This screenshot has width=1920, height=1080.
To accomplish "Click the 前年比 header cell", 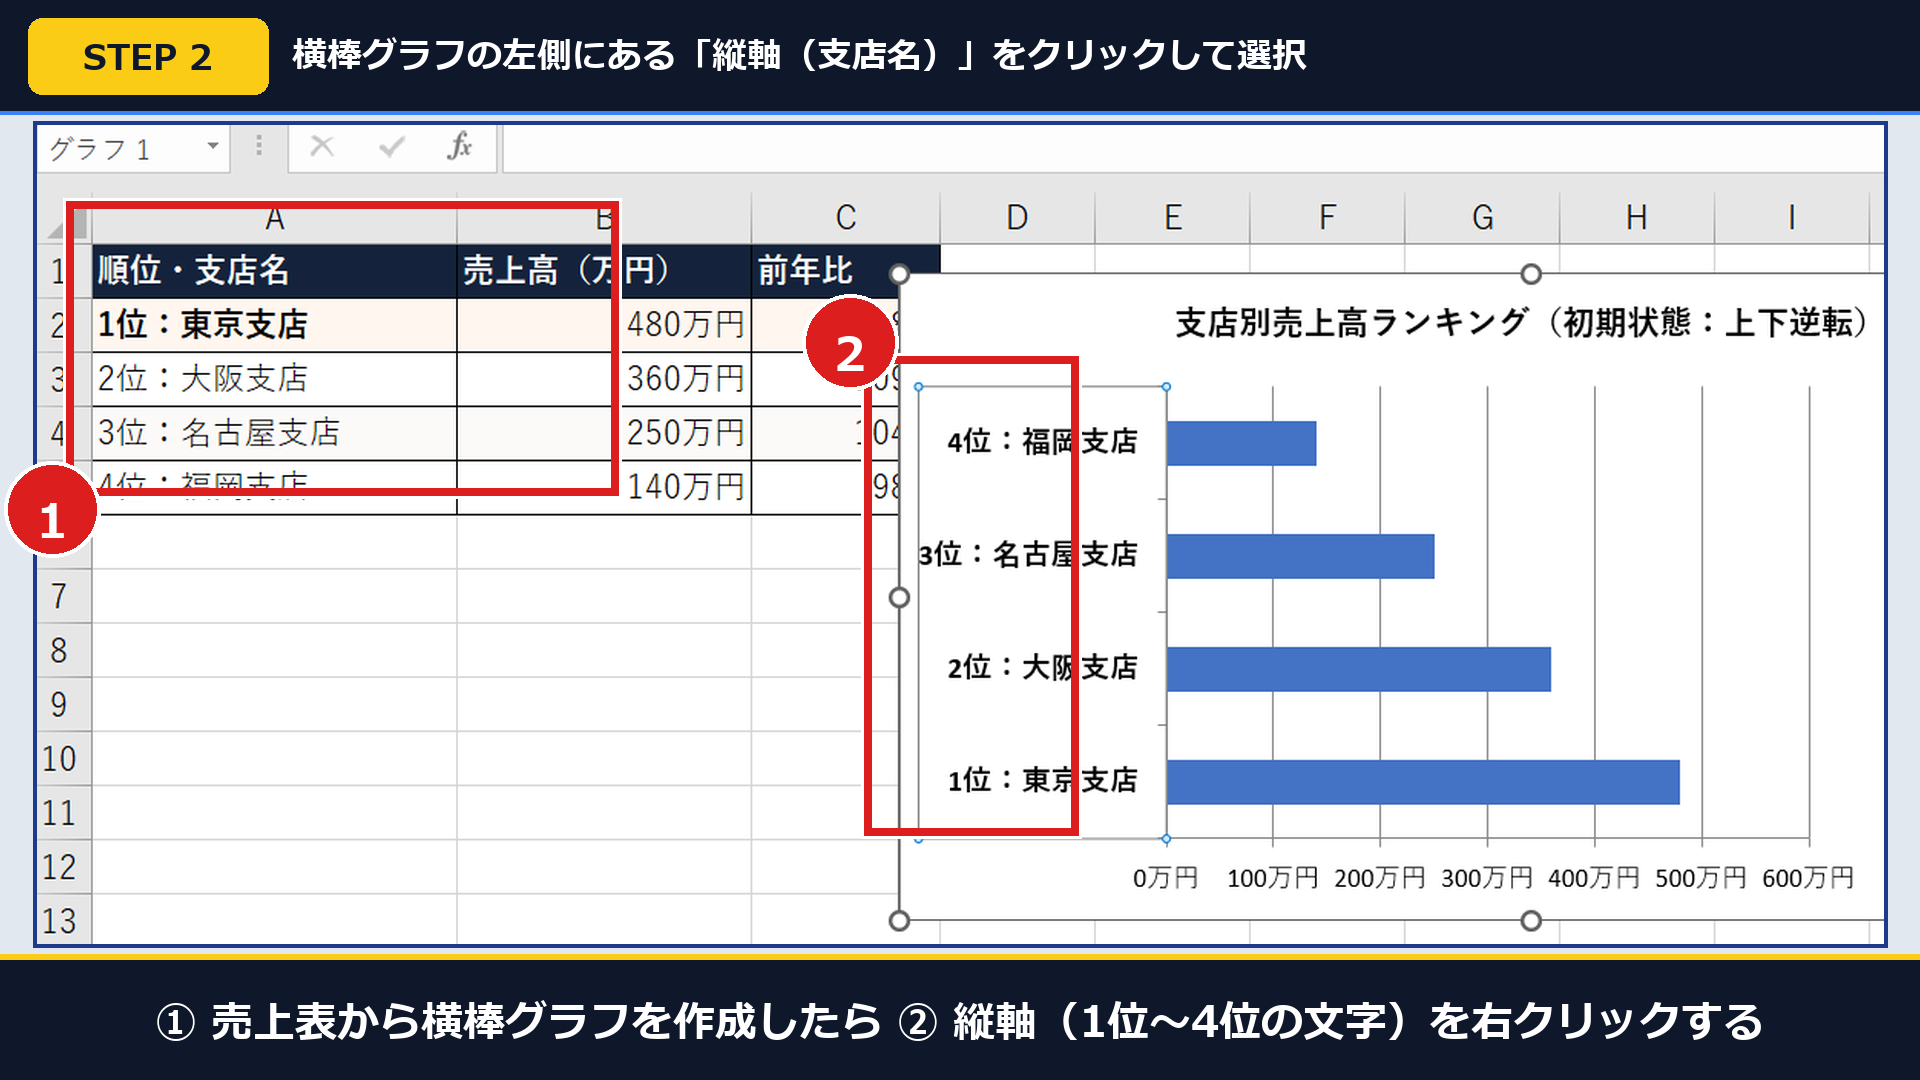I will click(846, 270).
